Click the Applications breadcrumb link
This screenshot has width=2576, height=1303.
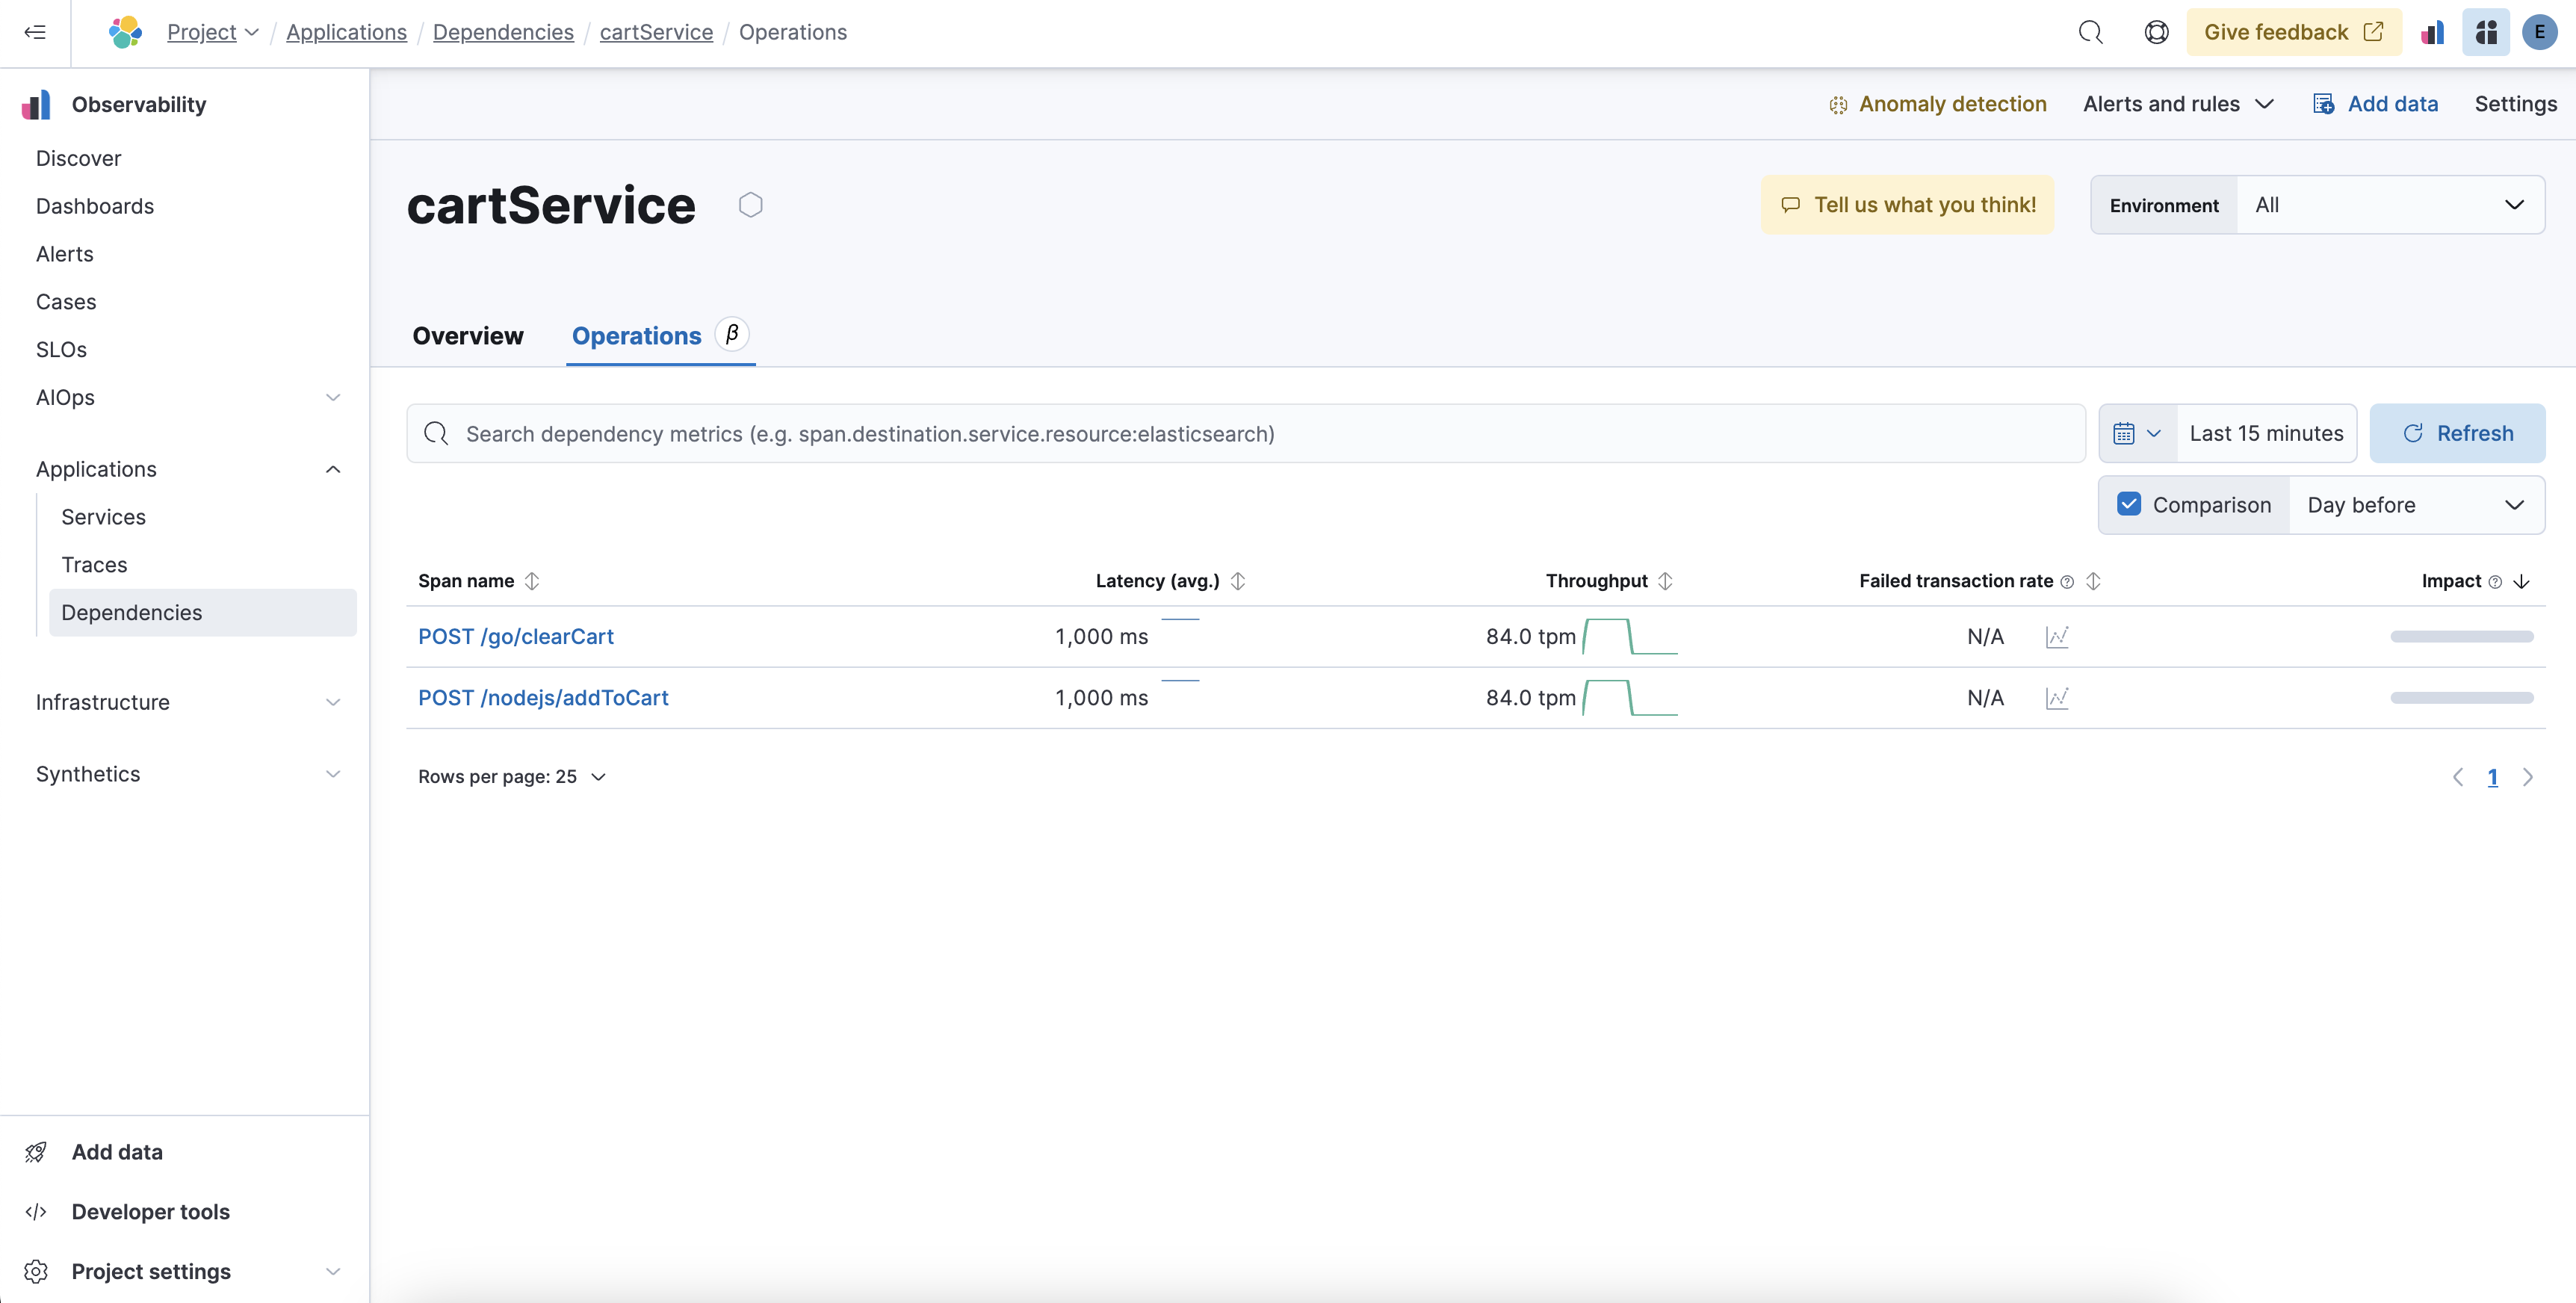pyautogui.click(x=346, y=32)
